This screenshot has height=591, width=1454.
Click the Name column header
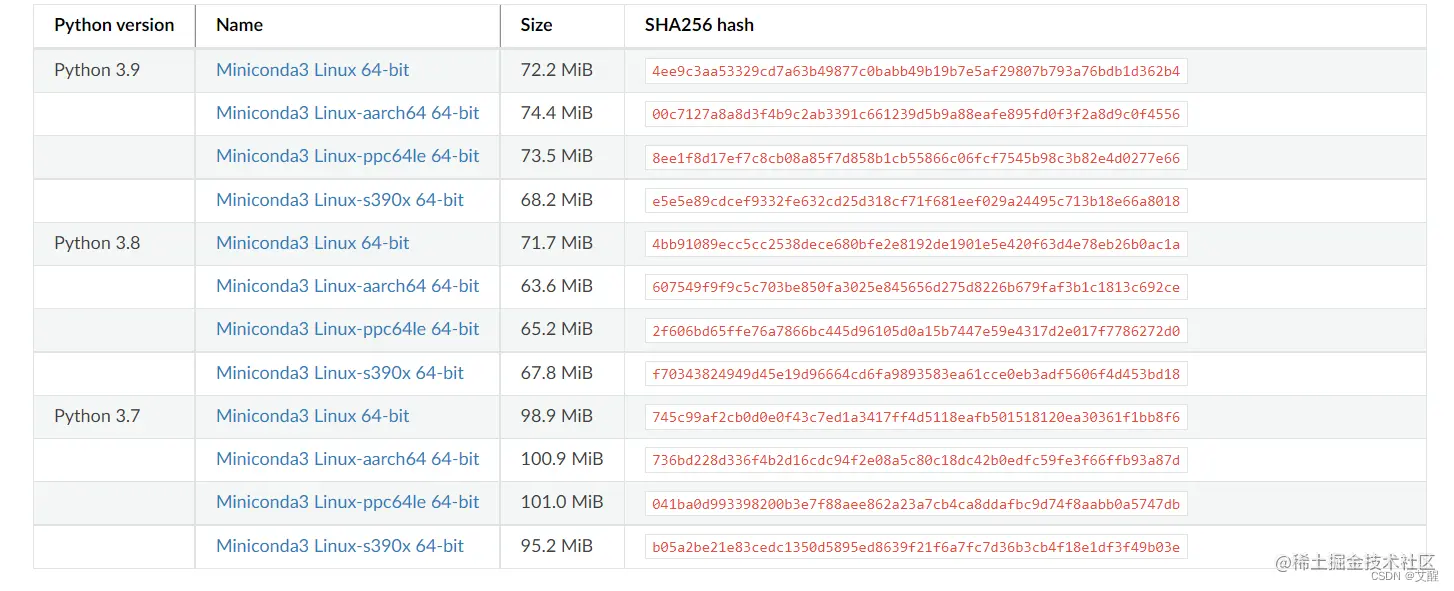(x=239, y=25)
